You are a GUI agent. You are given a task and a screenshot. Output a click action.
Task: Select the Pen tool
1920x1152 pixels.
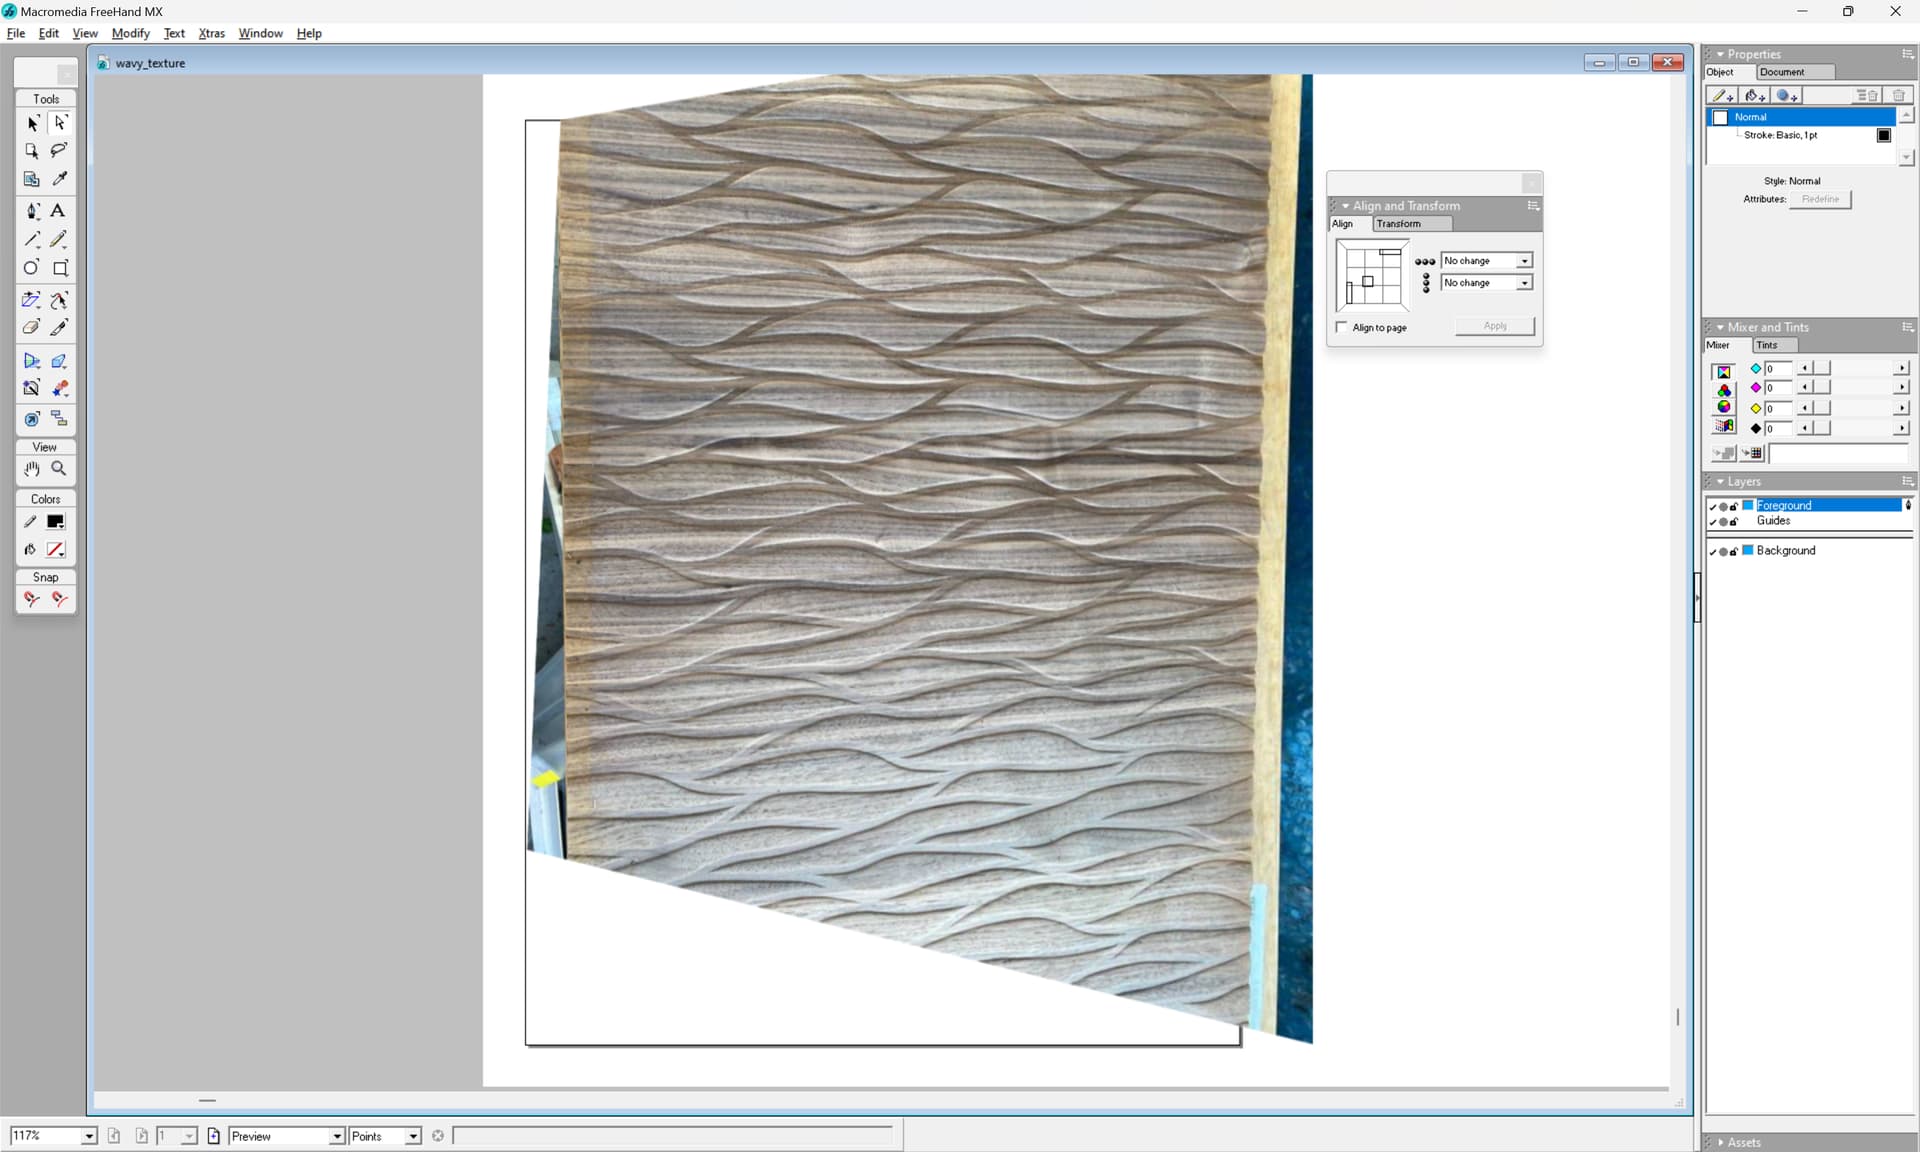[x=32, y=211]
